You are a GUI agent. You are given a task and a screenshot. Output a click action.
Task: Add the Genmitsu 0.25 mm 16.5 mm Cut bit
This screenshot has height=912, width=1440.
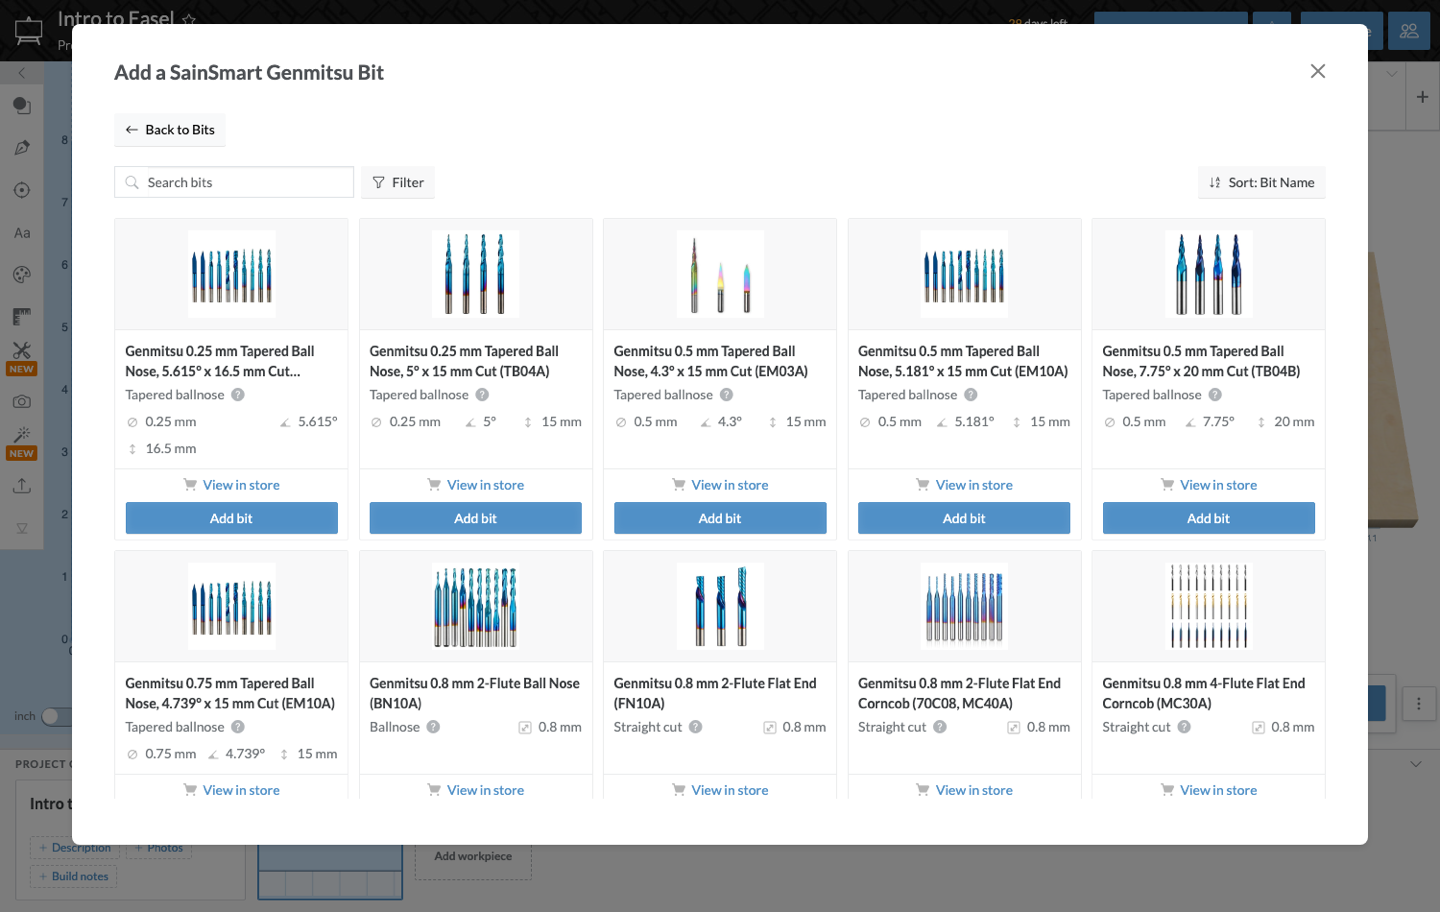(x=232, y=518)
